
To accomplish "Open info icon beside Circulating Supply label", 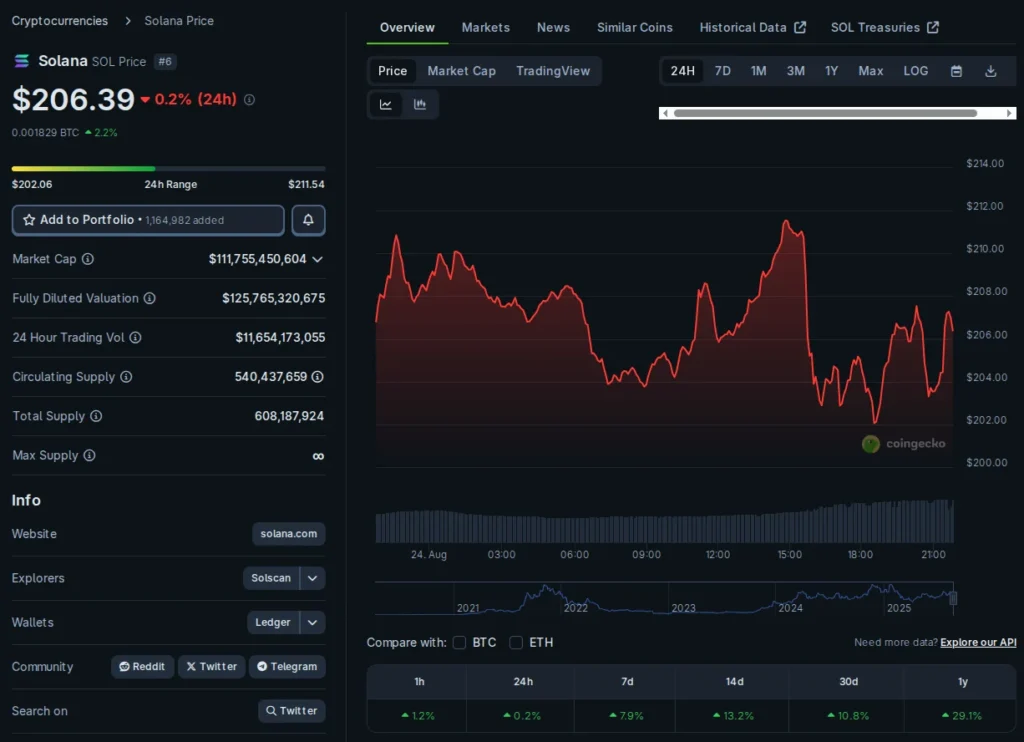I will coord(126,377).
